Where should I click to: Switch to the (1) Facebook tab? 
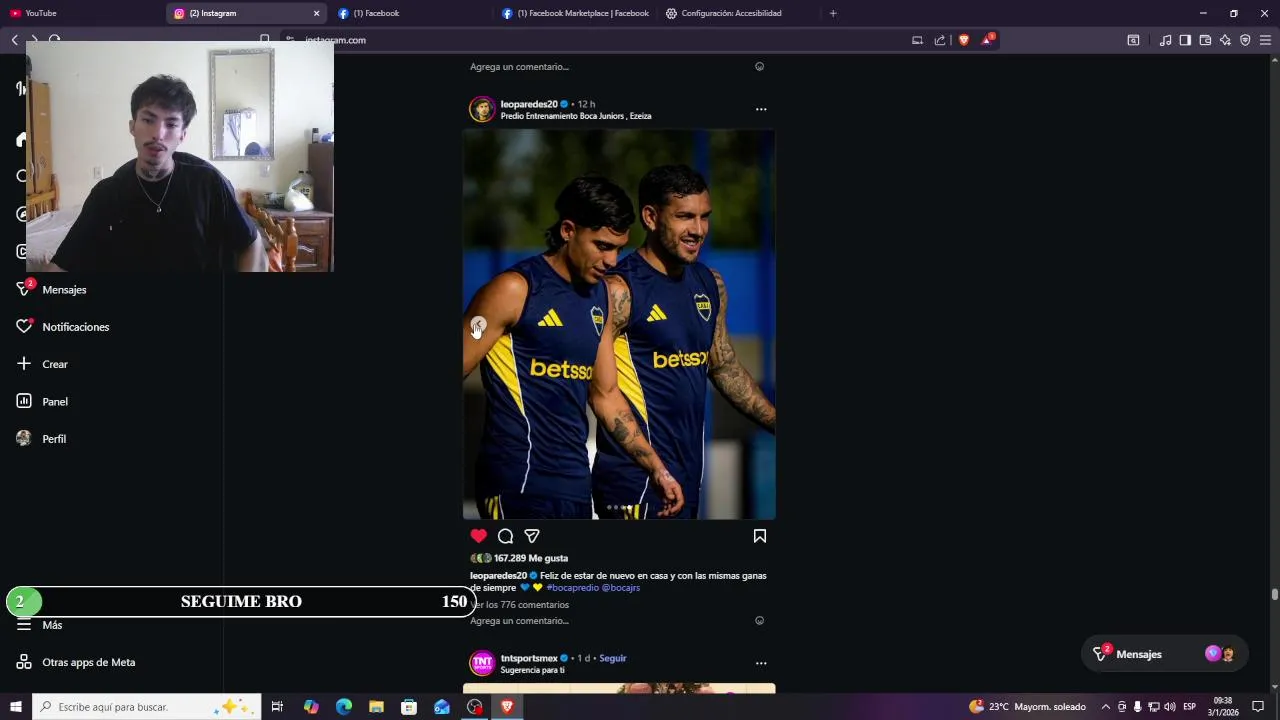pyautogui.click(x=410, y=13)
